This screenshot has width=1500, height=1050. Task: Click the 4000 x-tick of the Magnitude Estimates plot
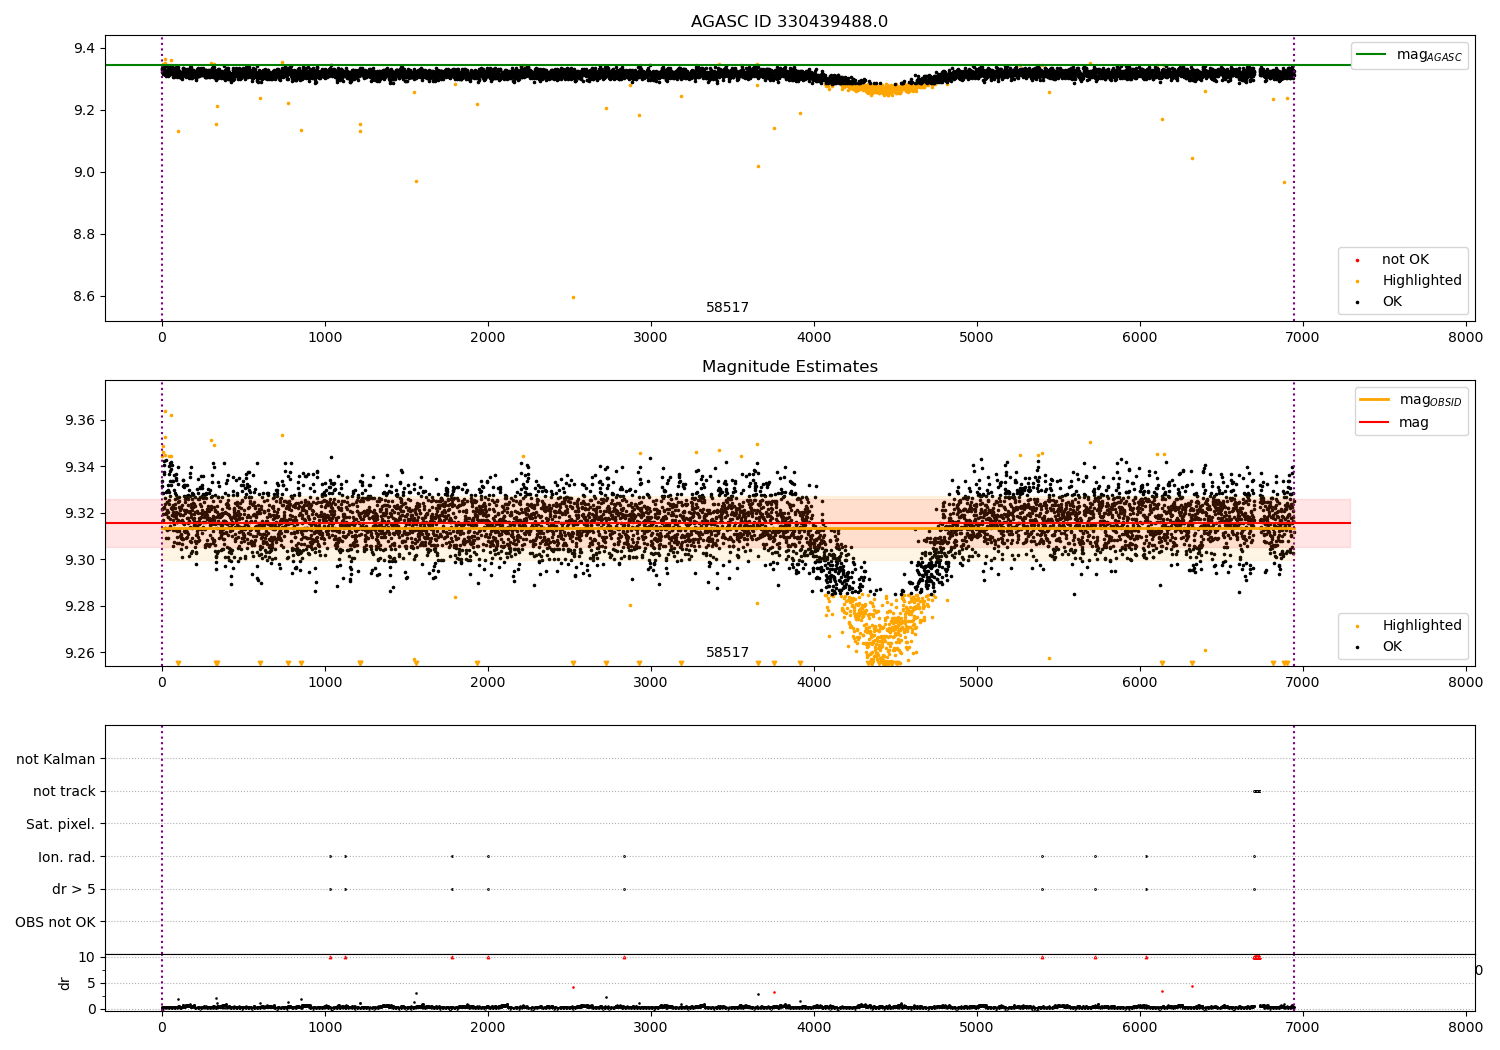tap(814, 683)
